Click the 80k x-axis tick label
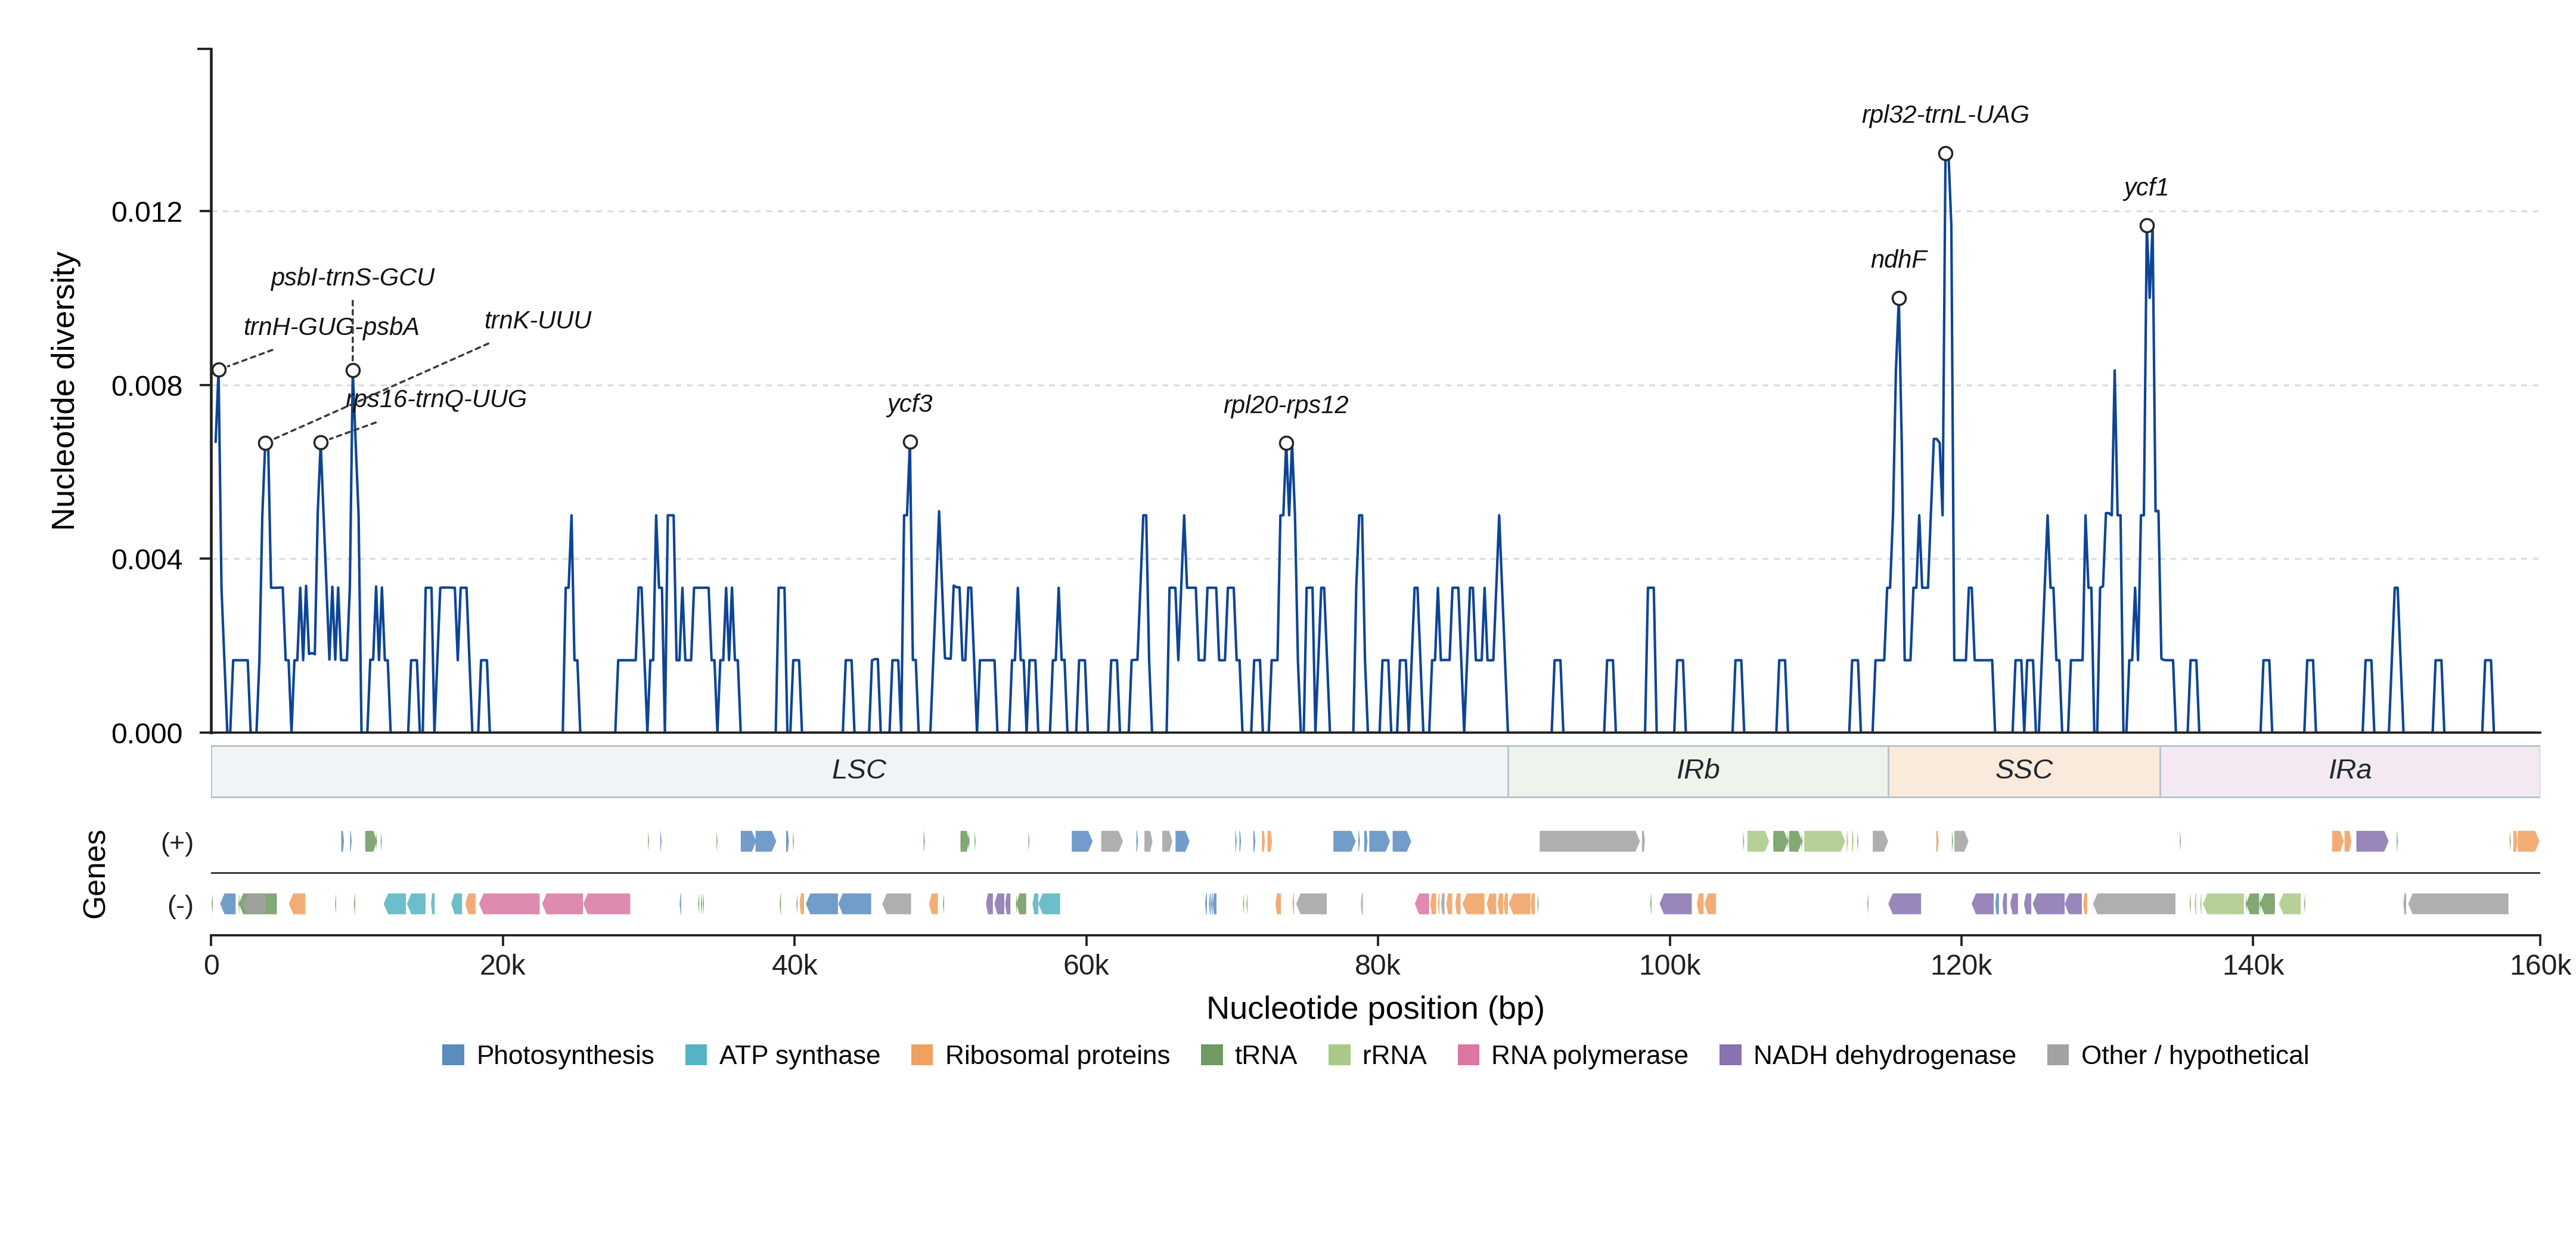2576x1253 pixels. click(1378, 966)
